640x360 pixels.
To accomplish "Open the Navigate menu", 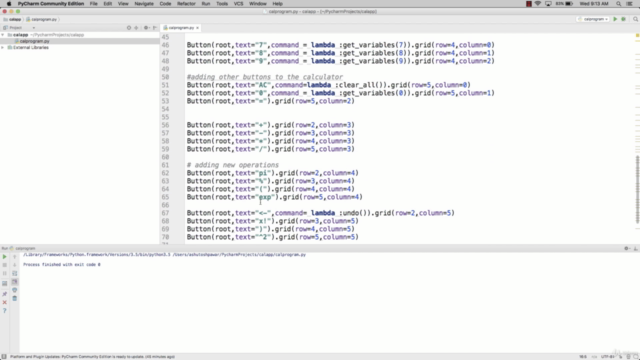I will 144,4.
